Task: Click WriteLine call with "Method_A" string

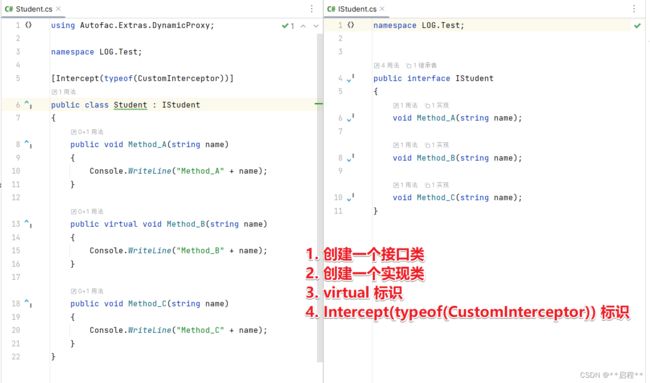Action: pos(178,171)
